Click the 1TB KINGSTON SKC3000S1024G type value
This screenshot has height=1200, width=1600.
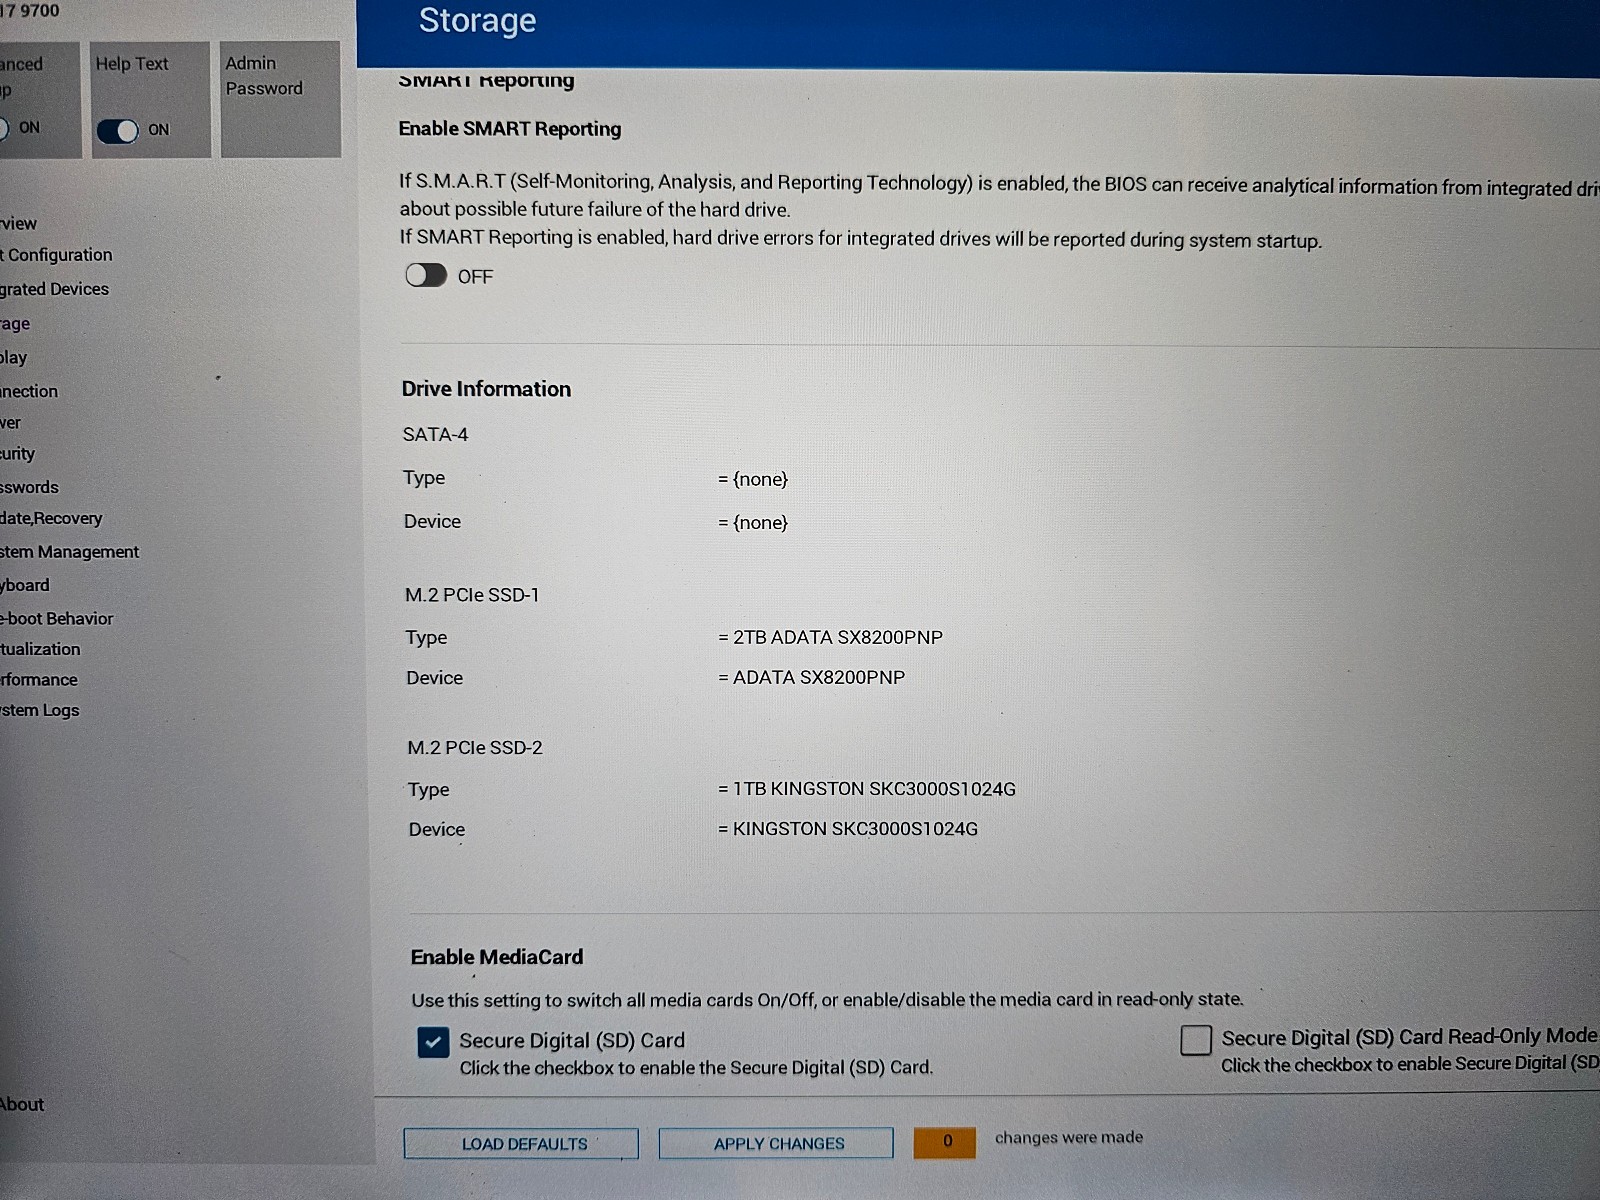click(874, 789)
